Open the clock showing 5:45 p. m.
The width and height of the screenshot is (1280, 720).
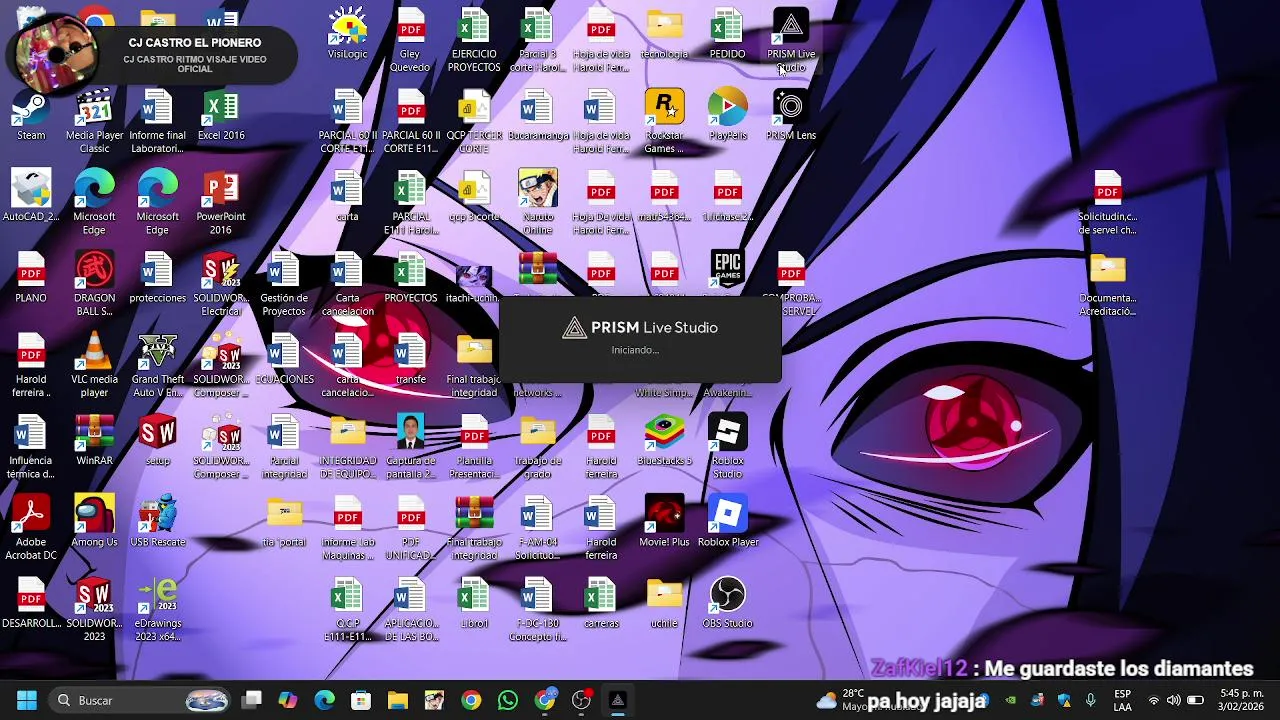1240,700
